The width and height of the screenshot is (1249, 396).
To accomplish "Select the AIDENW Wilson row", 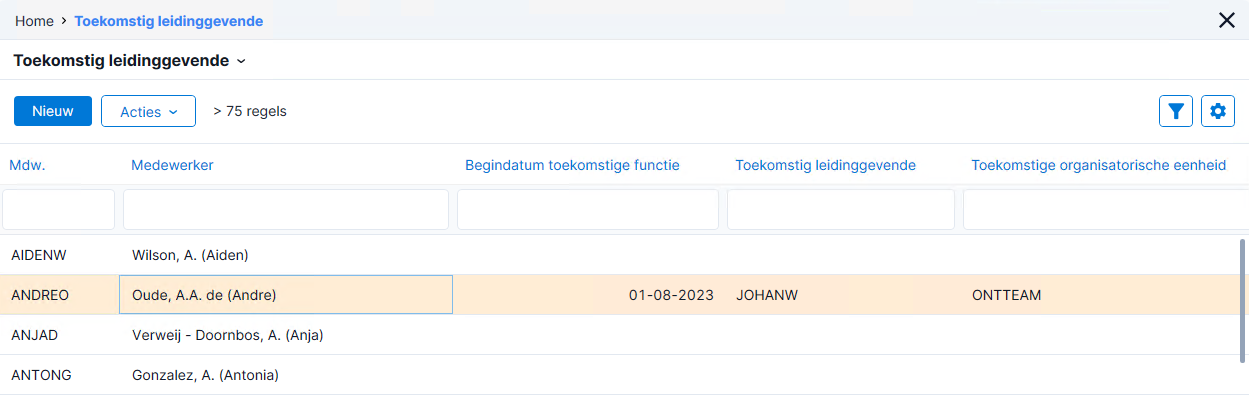I will [618, 255].
